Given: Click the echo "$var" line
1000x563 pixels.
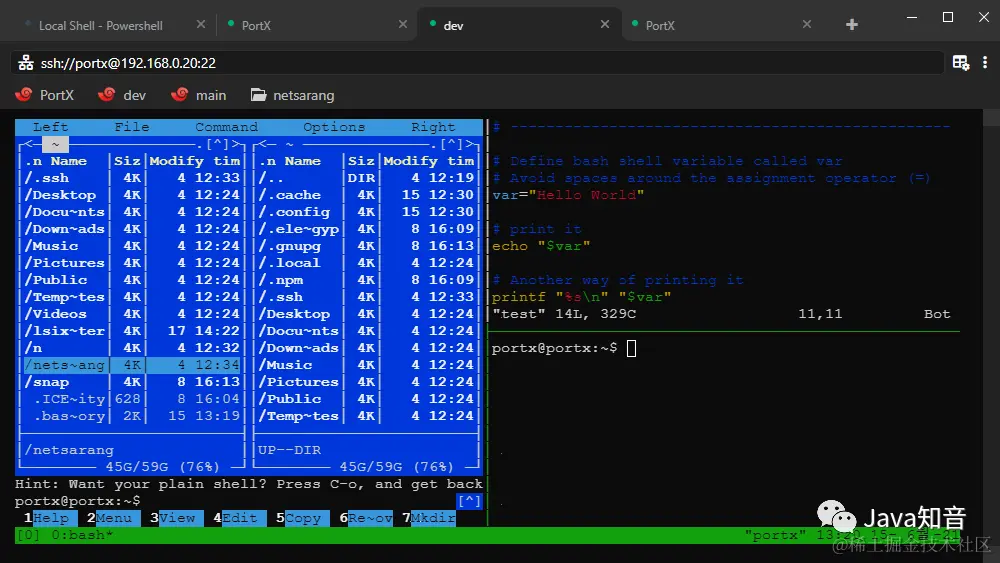Looking at the screenshot, I should point(541,246).
